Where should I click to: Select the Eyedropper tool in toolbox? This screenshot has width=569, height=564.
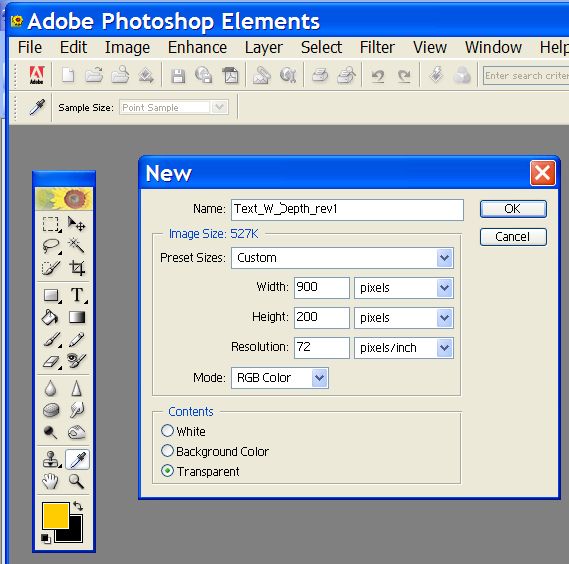77,459
